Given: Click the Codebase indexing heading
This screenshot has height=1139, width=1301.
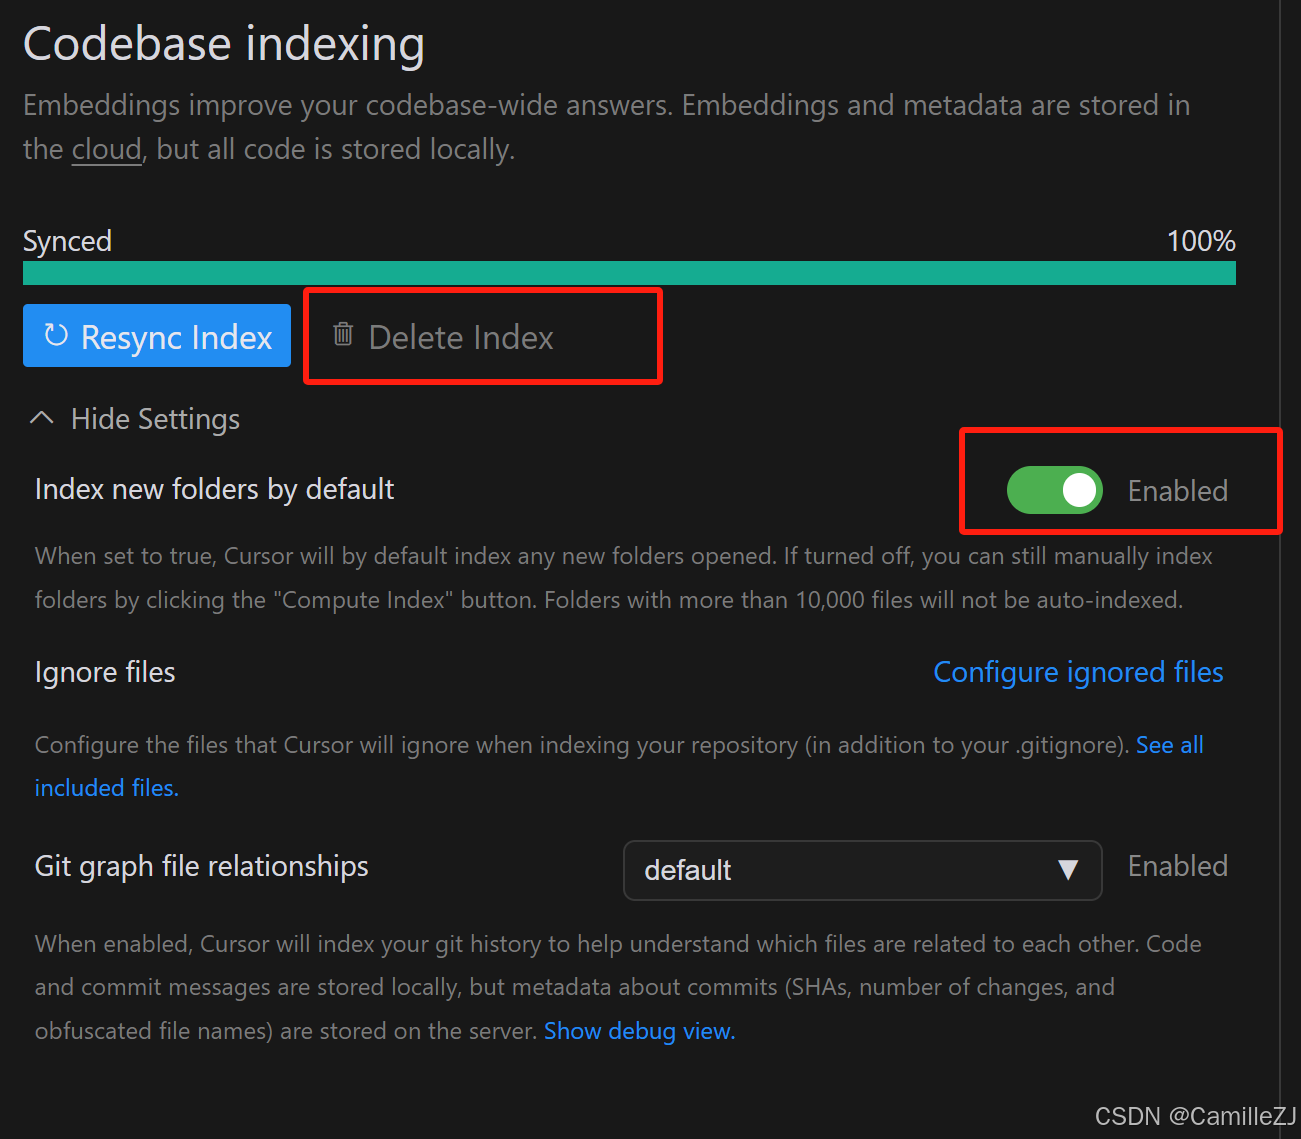Looking at the screenshot, I should click(224, 45).
